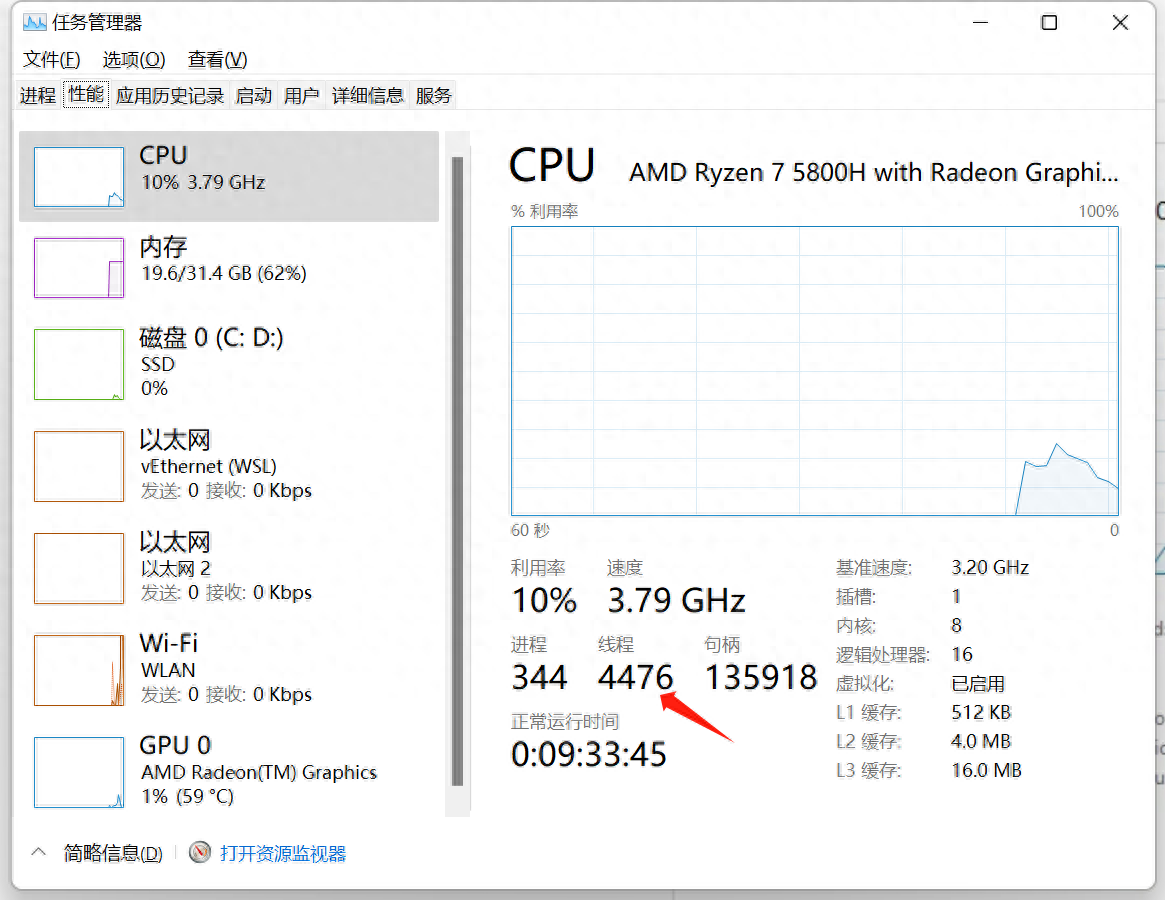The height and width of the screenshot is (900, 1165).
Task: Switch to the 应用历史记录 tab
Action: pos(170,95)
